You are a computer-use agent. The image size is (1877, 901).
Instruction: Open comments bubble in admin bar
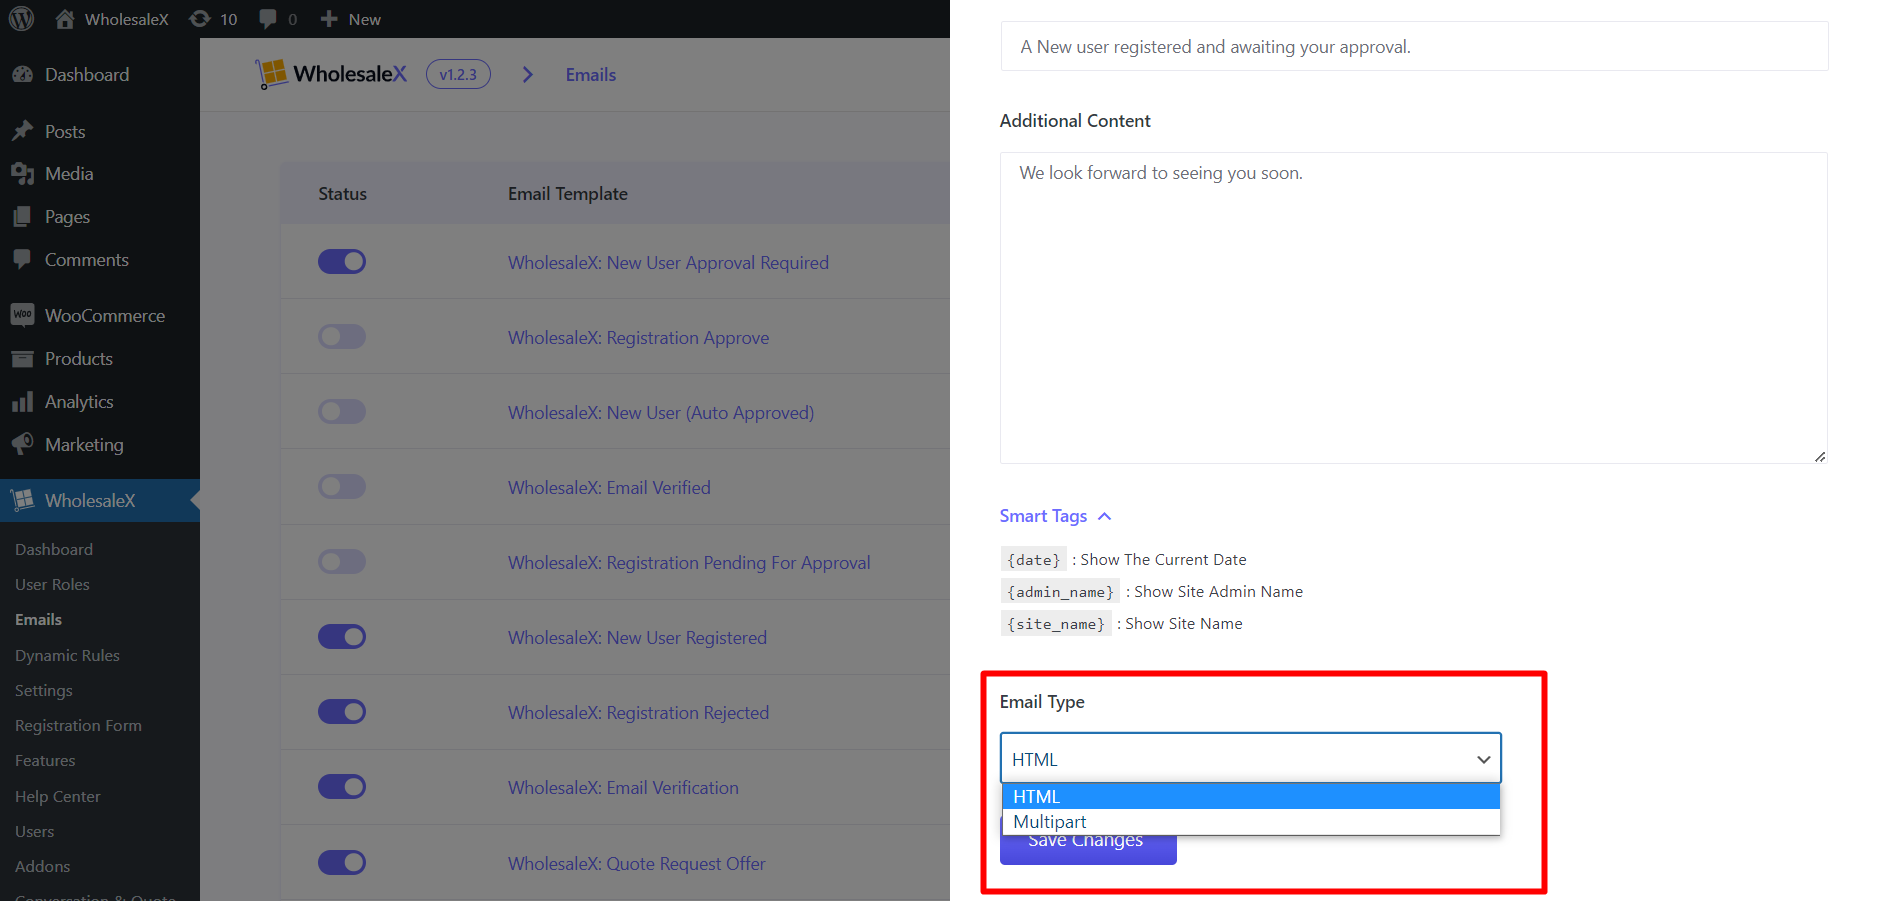[x=278, y=19]
